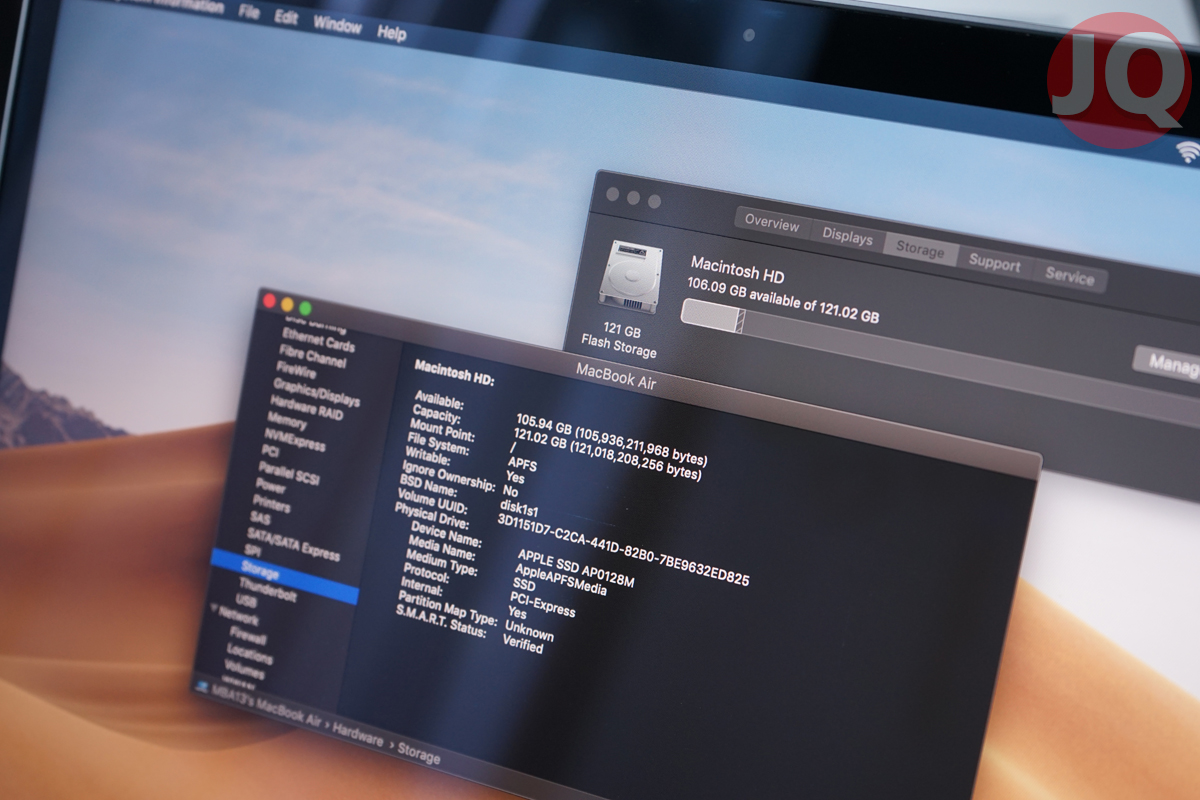Screen dimensions: 1200x800
Task: Select SATA/SATA Express in the sidebar
Action: (x=293, y=544)
